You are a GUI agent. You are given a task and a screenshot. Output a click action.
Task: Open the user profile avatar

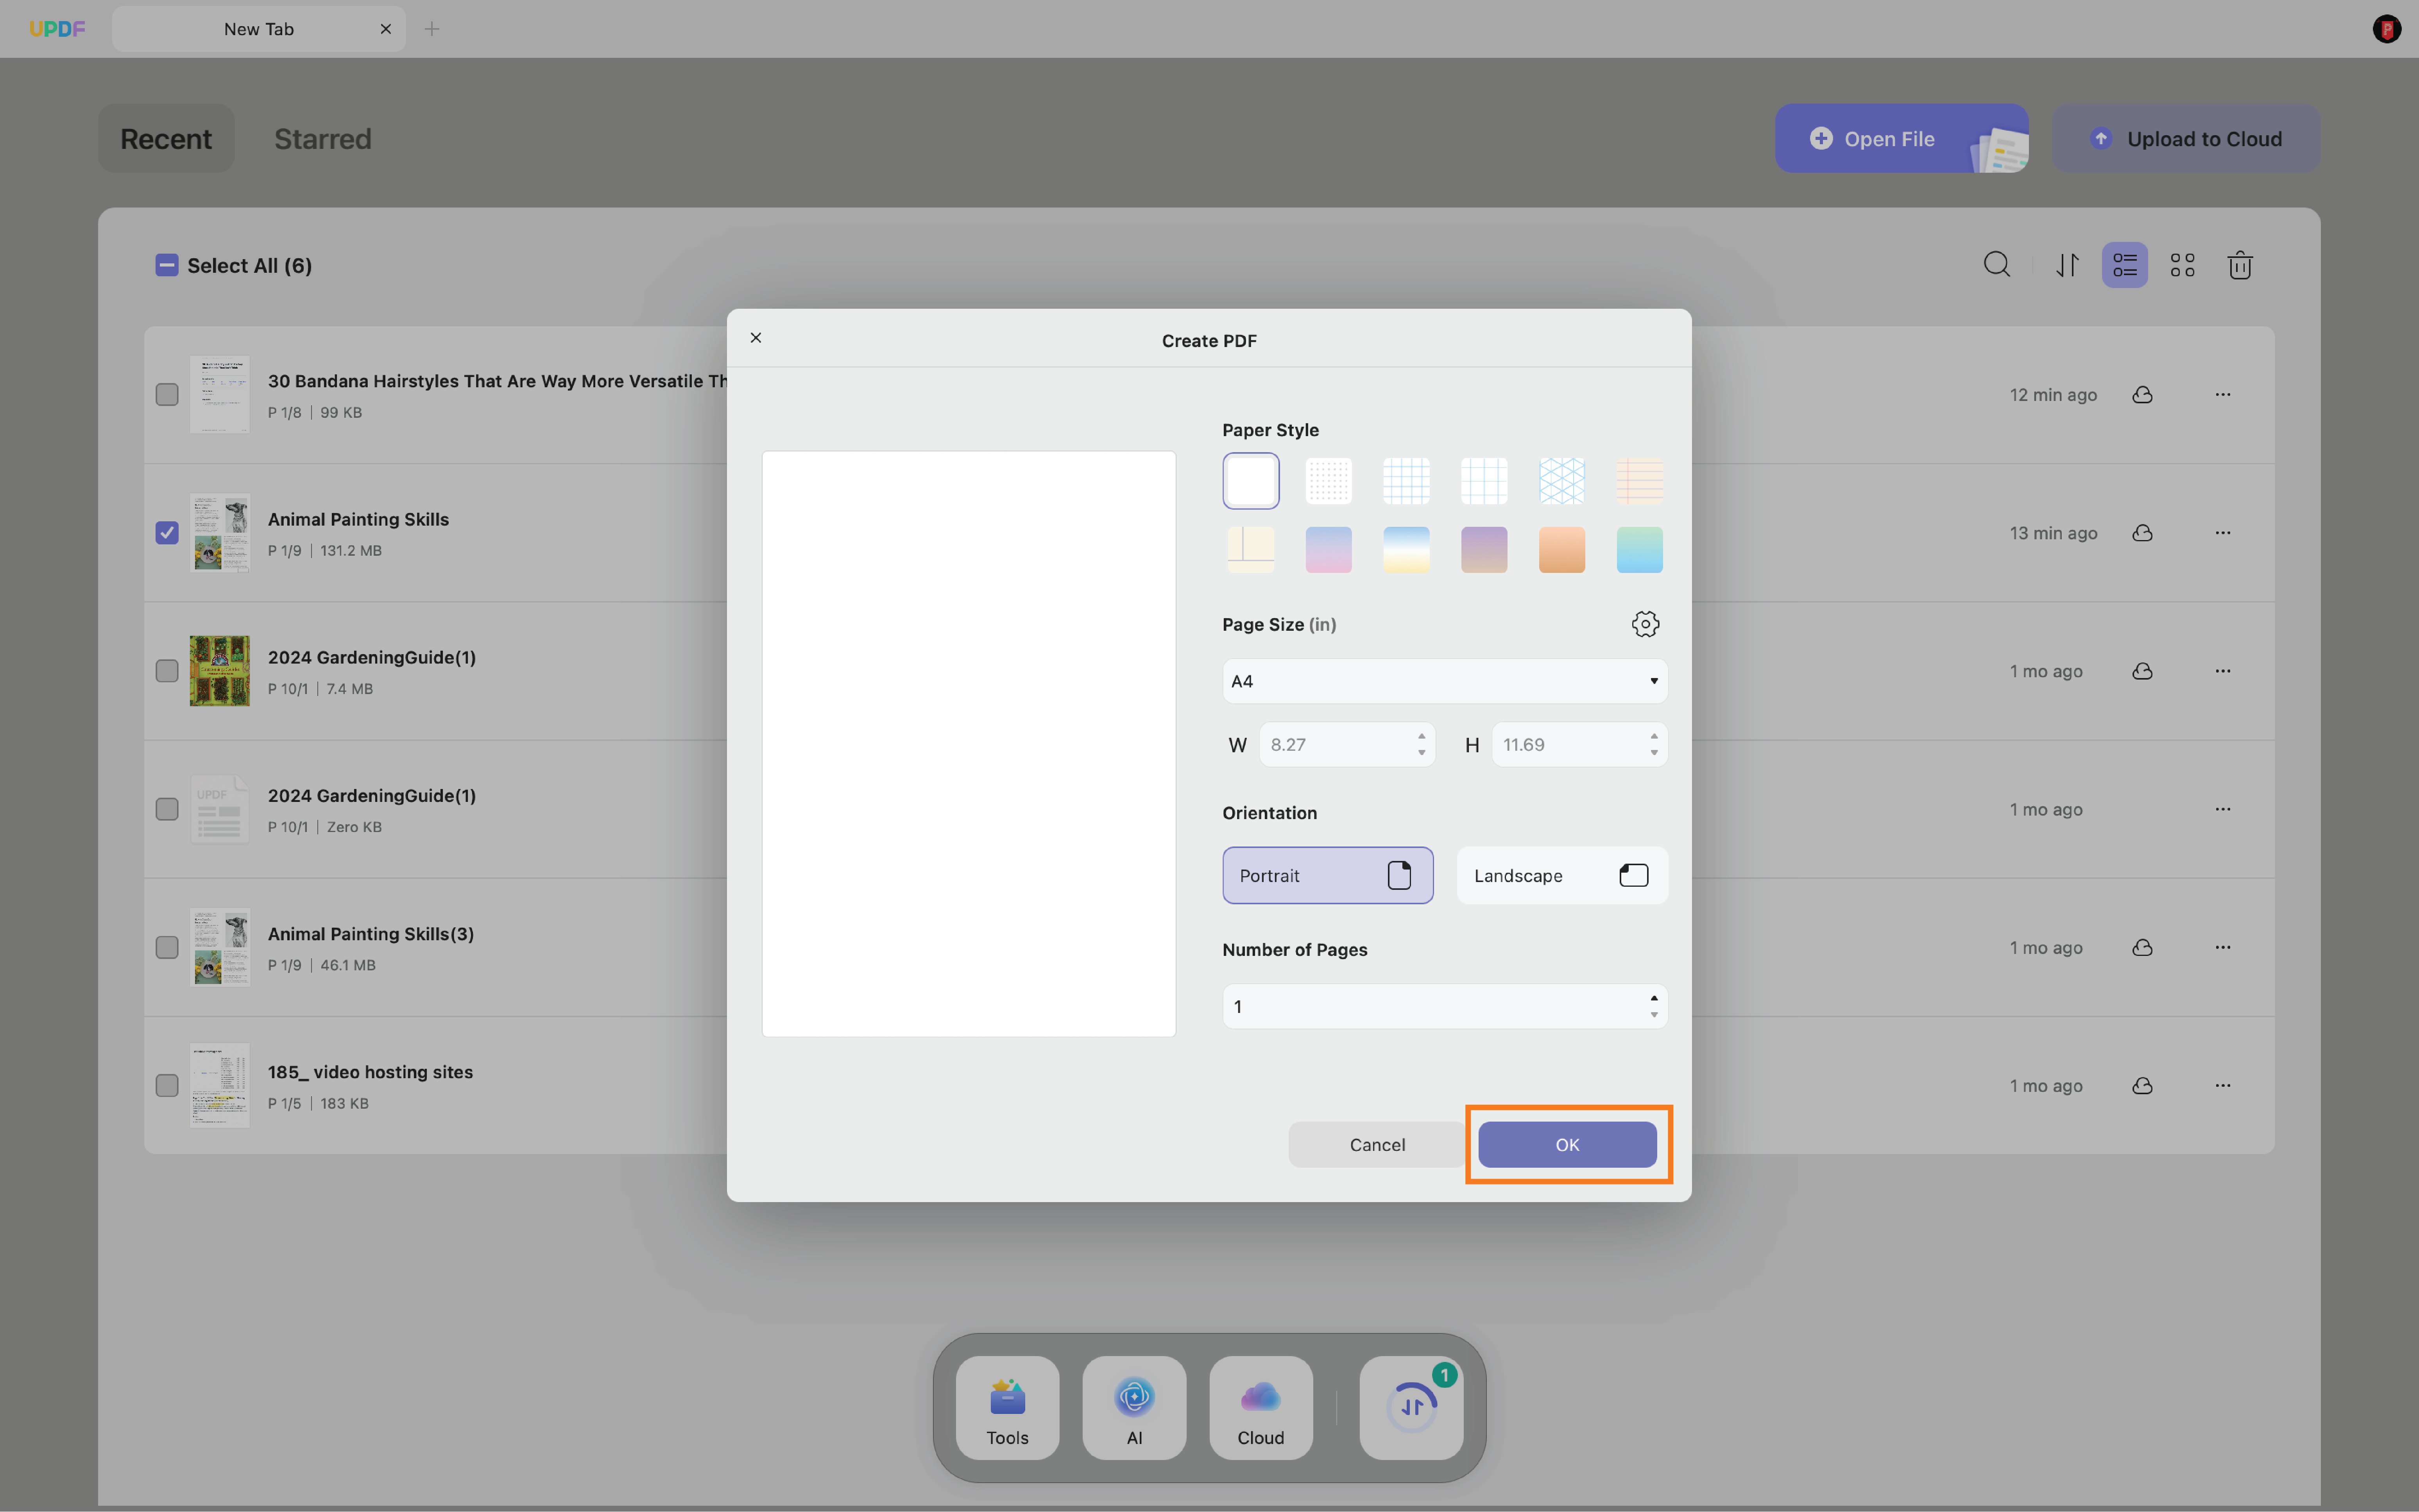click(2386, 29)
